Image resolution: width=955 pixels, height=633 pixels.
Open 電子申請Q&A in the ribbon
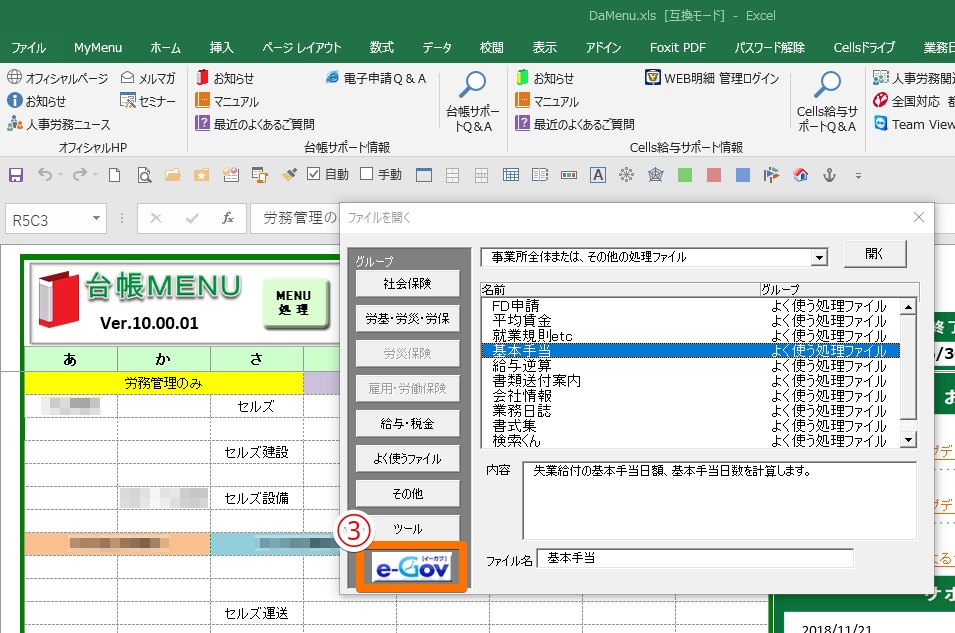[x=376, y=78]
